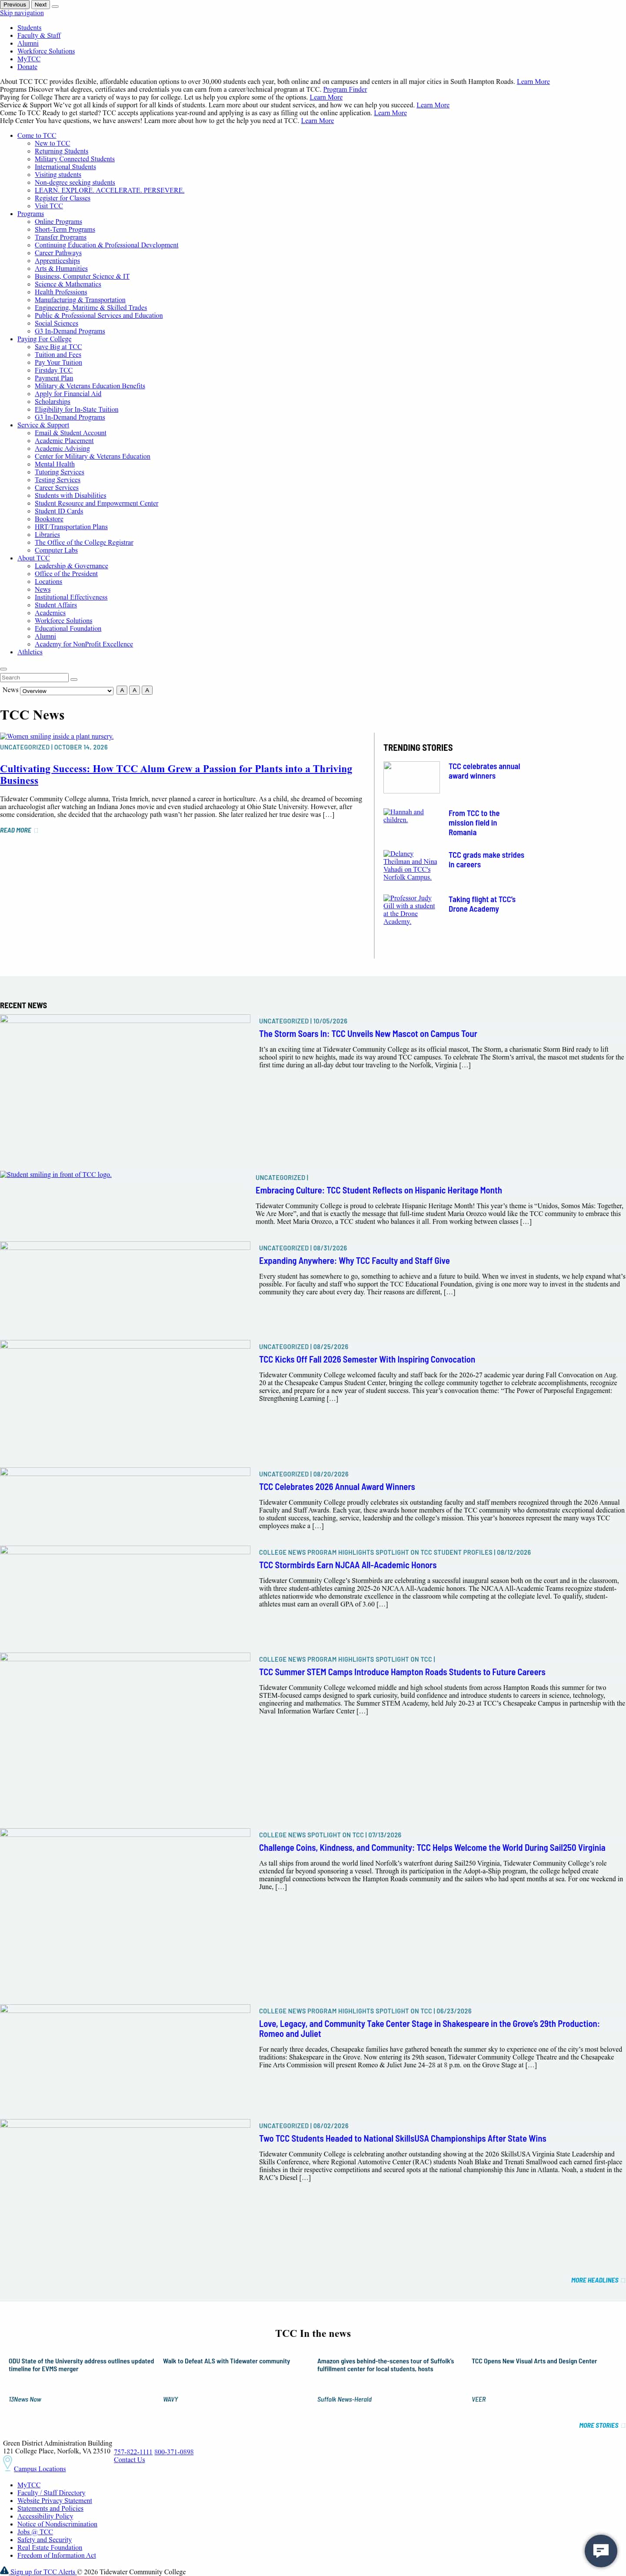Open the Programs menu
The image size is (626, 2576).
30,214
